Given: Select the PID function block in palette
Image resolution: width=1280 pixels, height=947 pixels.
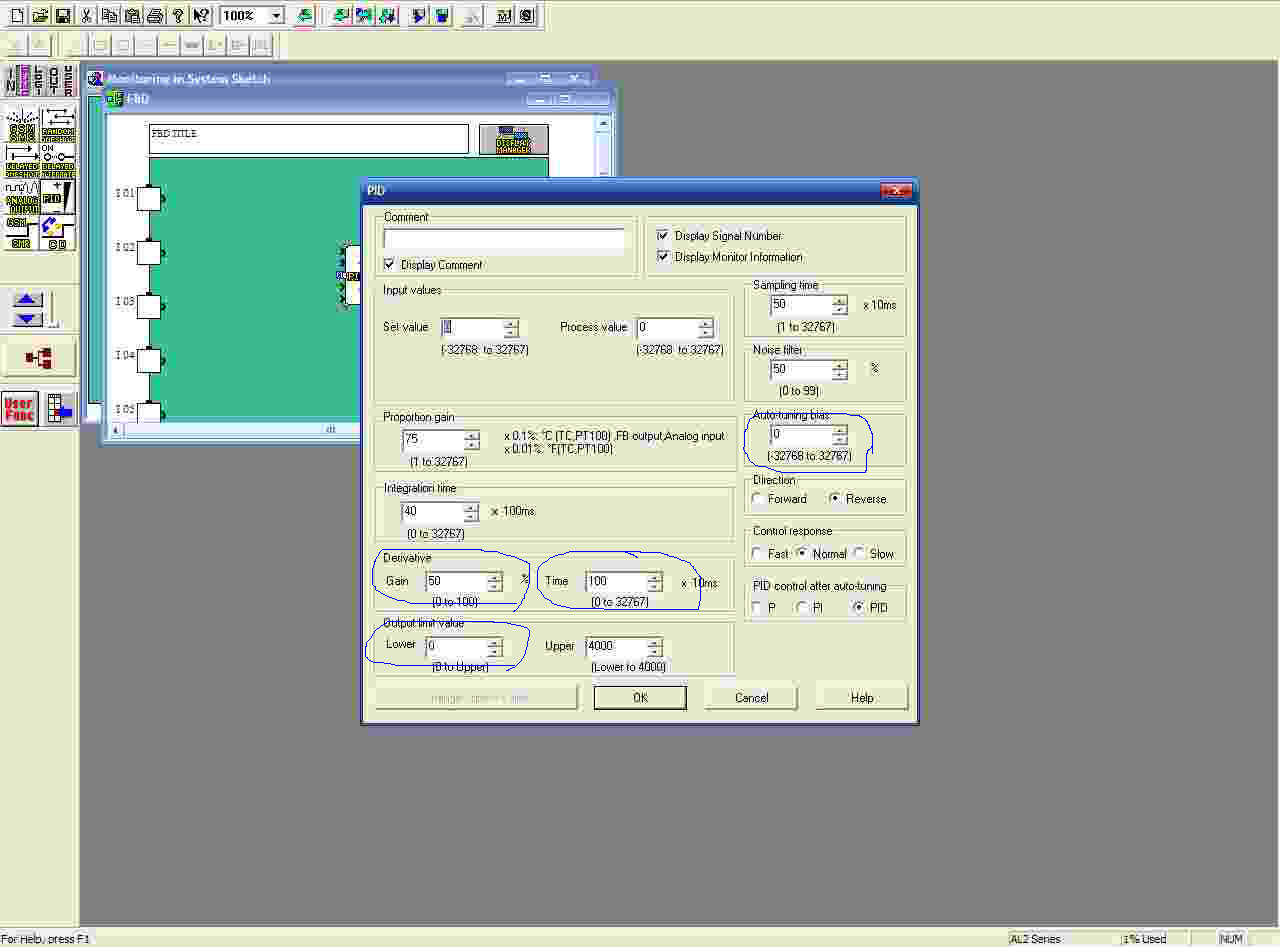Looking at the screenshot, I should 58,197.
